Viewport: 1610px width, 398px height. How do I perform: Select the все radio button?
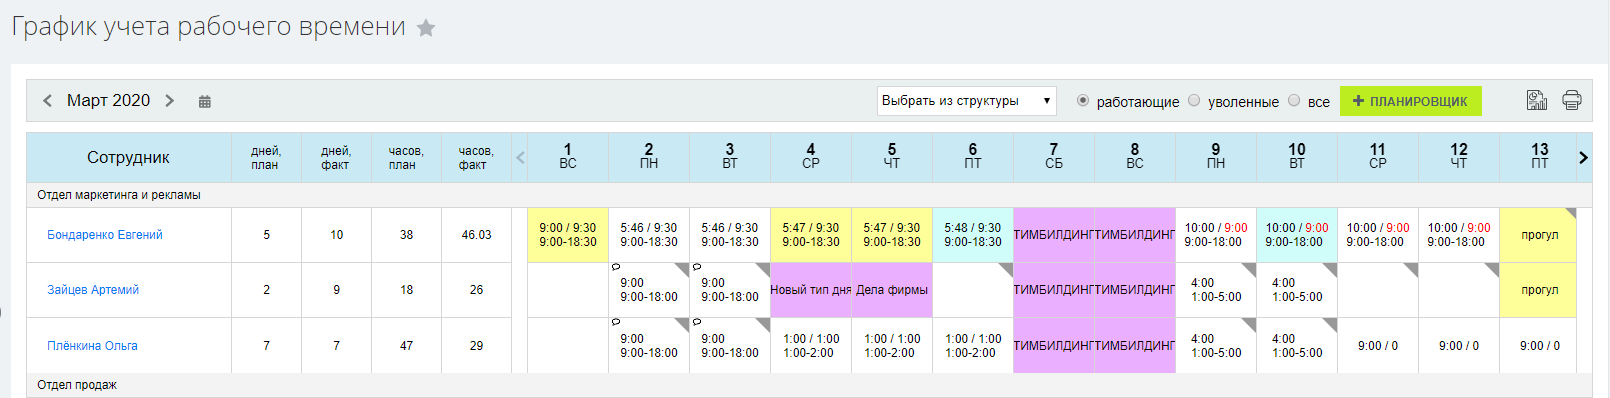tap(1294, 100)
